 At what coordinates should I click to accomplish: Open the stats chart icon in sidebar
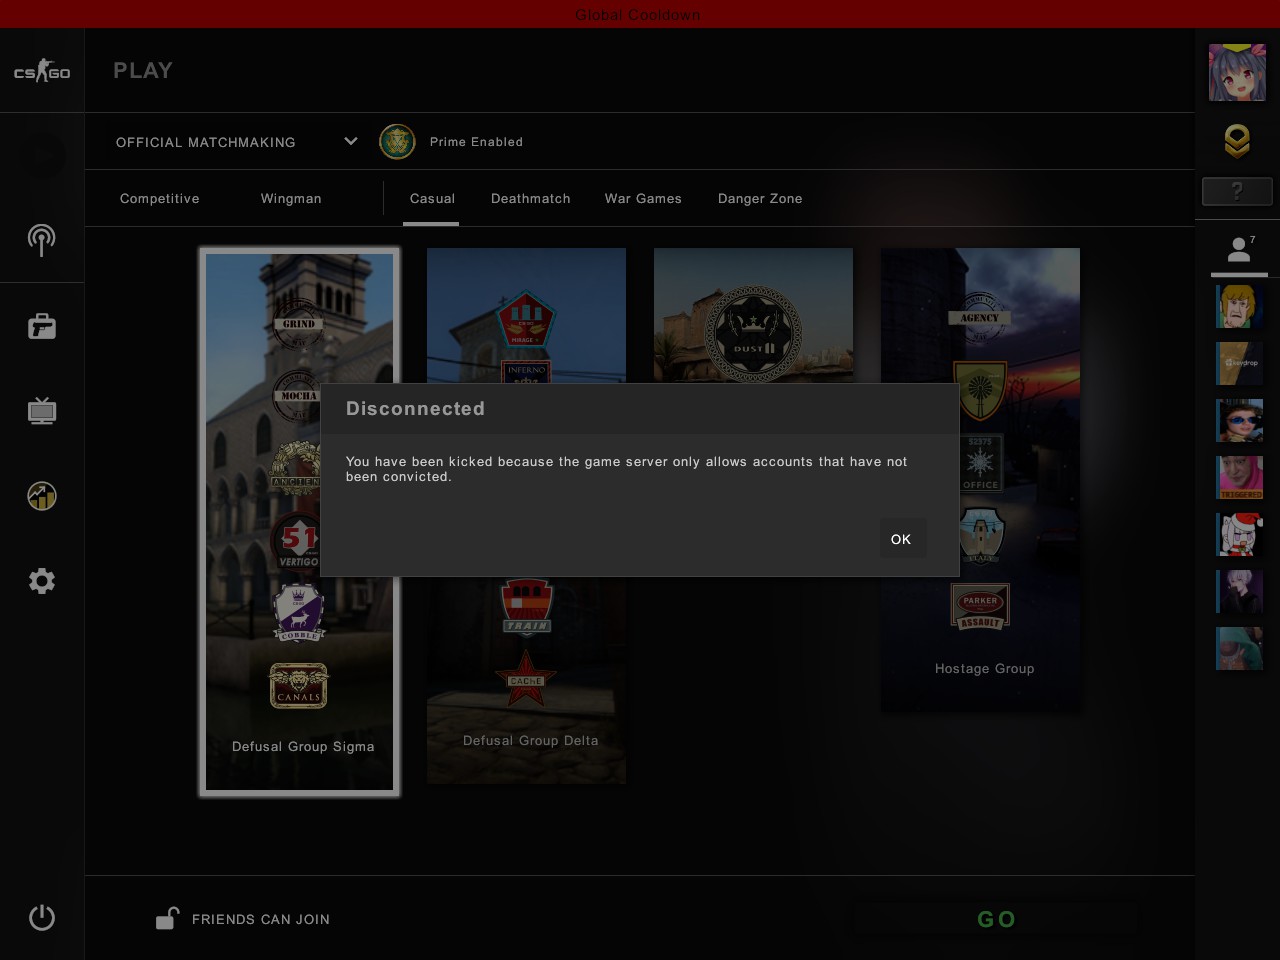click(42, 496)
